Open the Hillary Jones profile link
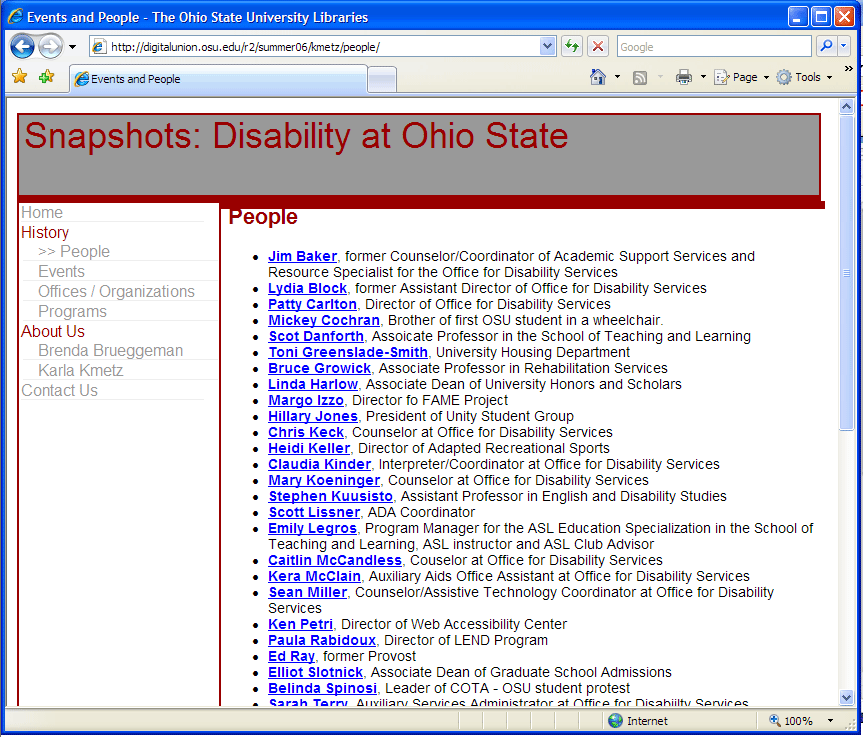The width and height of the screenshot is (863, 737). point(313,416)
